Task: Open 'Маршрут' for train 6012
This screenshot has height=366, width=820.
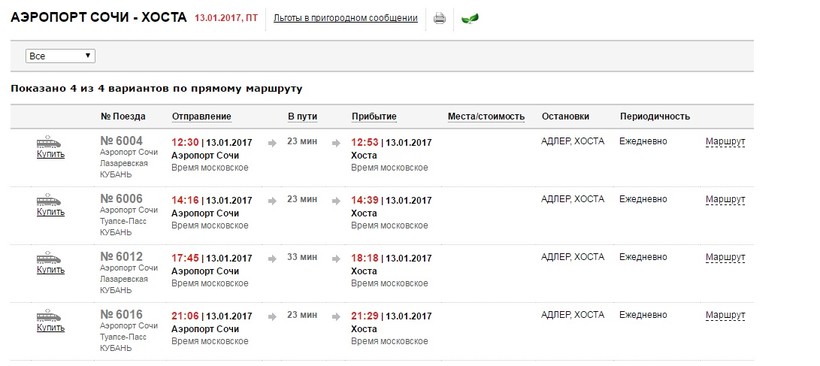Action: pos(725,258)
